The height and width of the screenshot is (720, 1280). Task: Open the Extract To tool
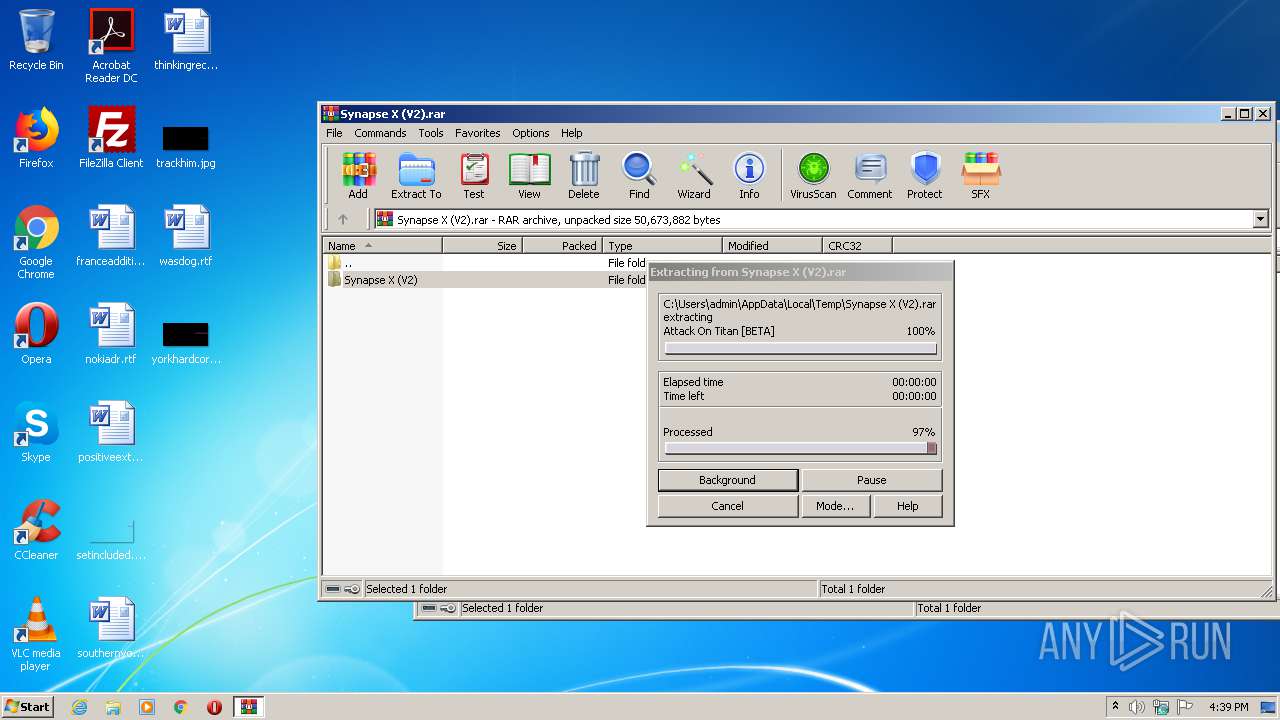[x=416, y=176]
